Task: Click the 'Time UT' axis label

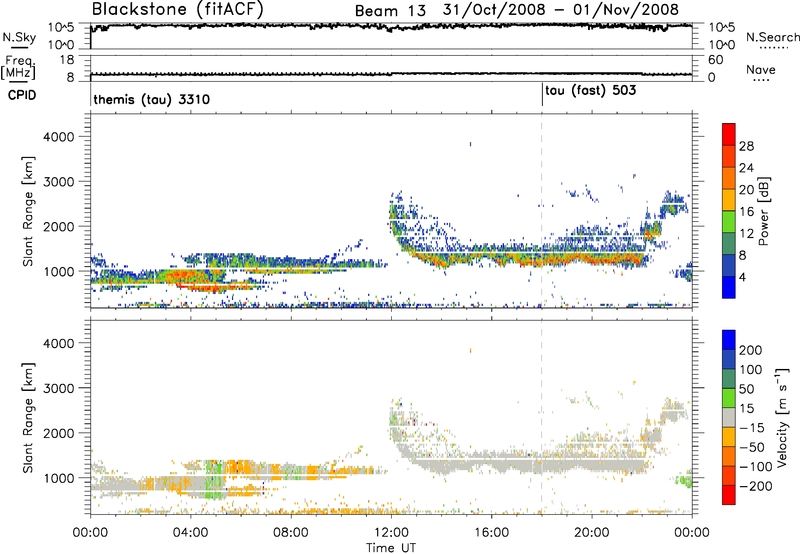Action: coord(391,547)
